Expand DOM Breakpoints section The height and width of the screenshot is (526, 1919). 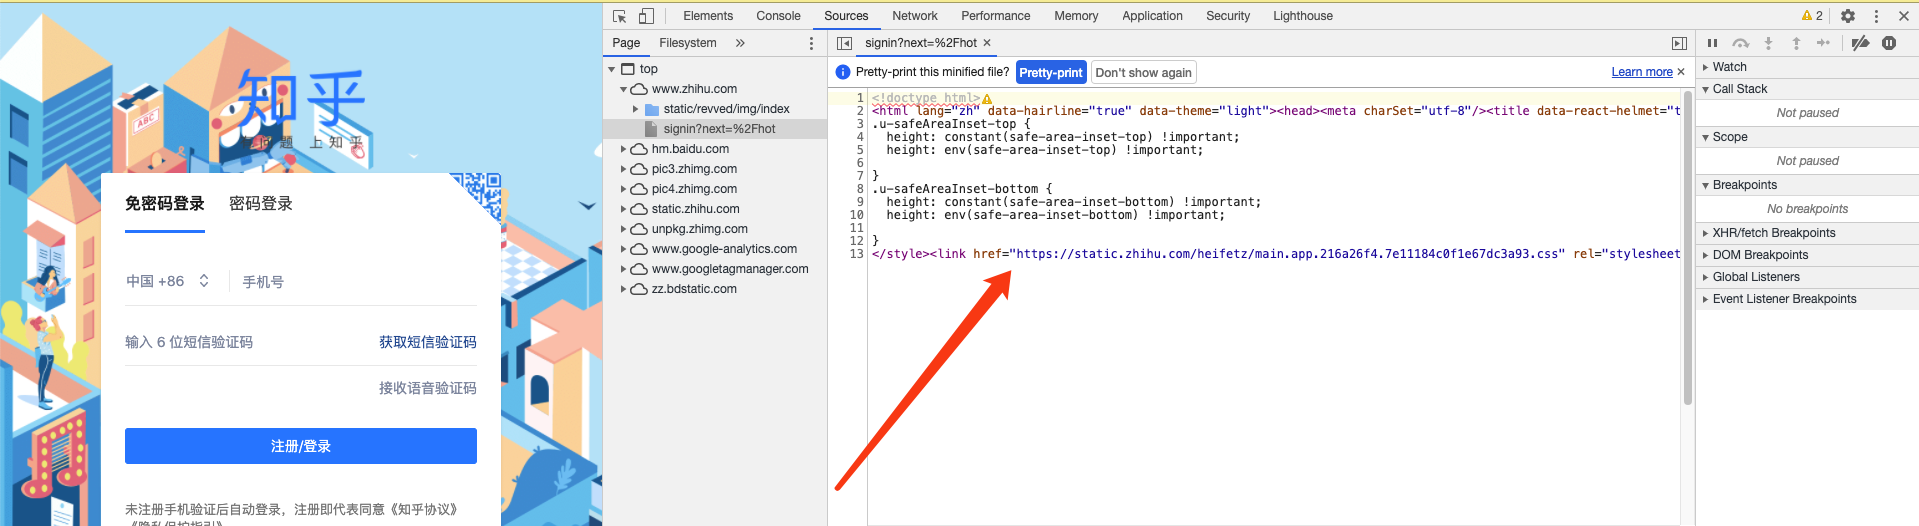[x=1807, y=255]
